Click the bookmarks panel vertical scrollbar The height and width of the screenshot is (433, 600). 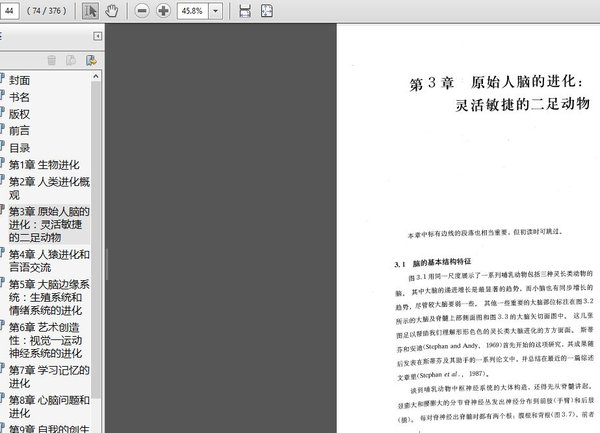[96, 239]
